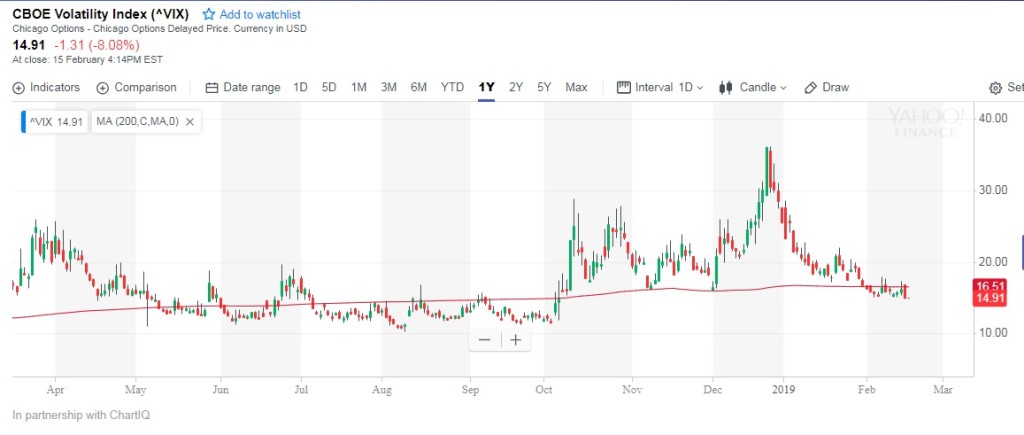Click the Dec date axis label
Screen dimensions: 1024x435
(x=712, y=390)
